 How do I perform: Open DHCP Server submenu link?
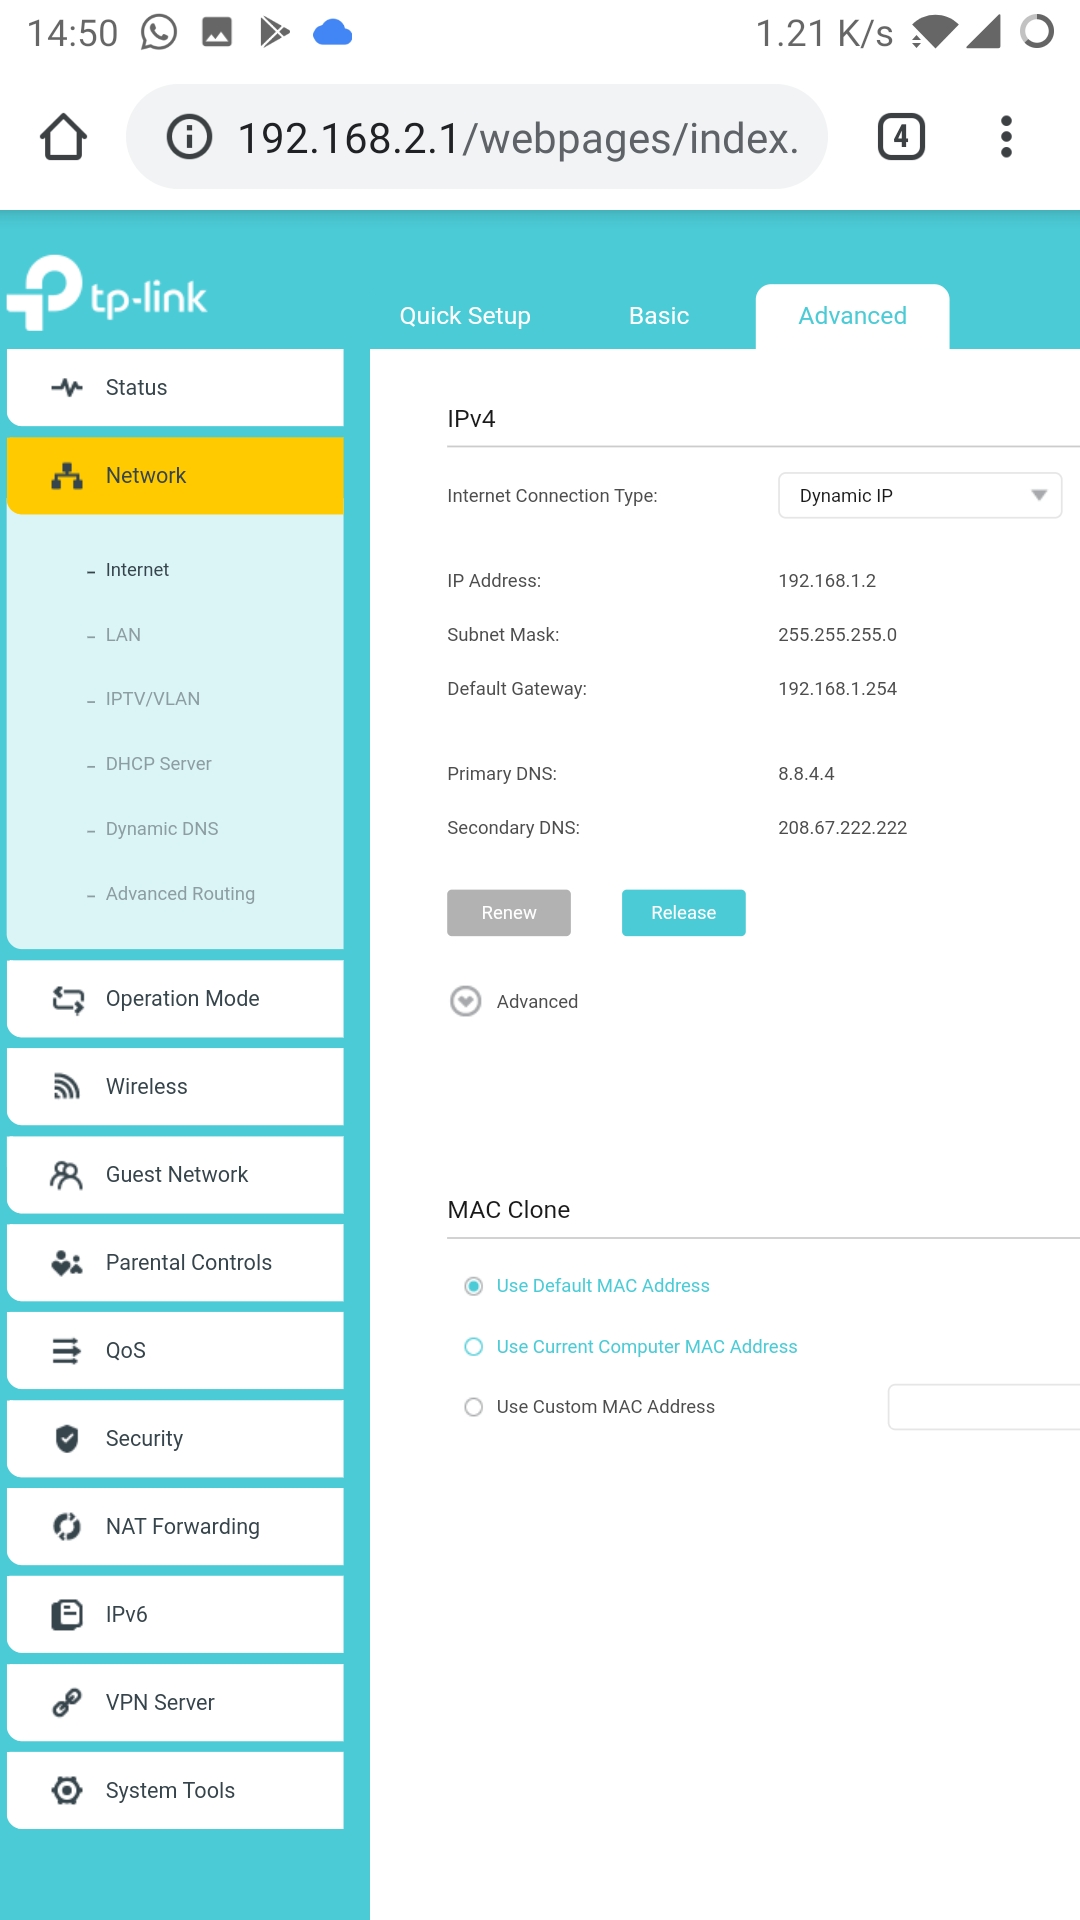coord(158,764)
